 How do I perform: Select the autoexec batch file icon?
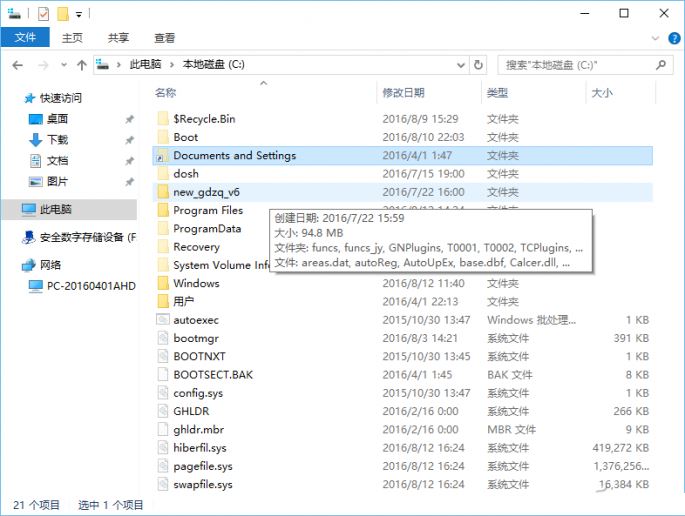point(164,320)
